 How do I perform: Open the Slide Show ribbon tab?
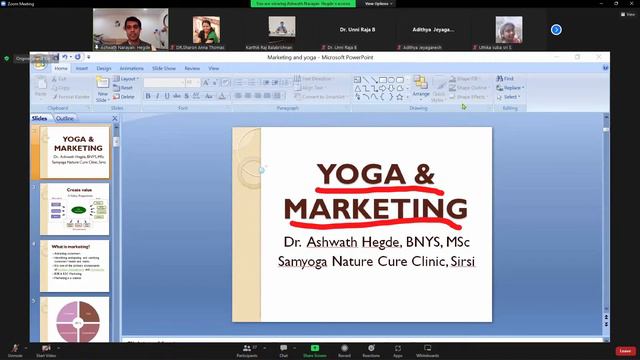coord(164,68)
